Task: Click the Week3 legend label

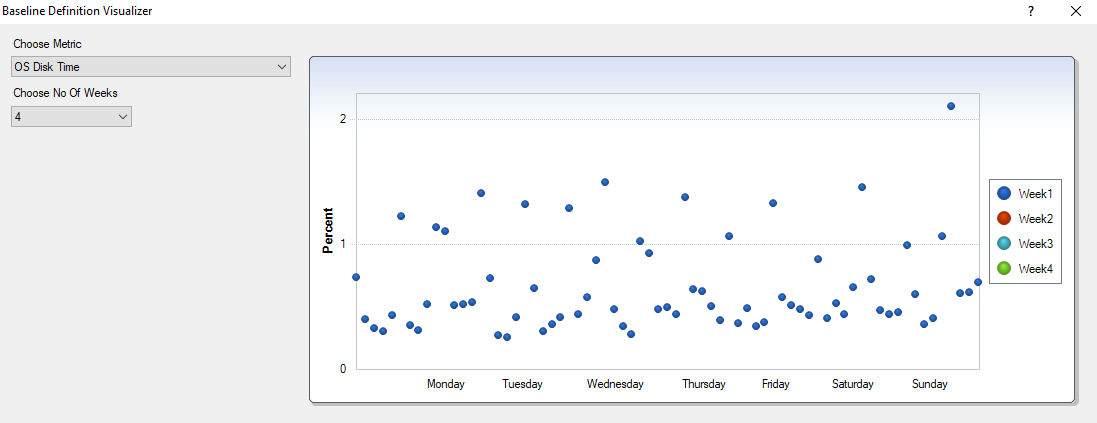Action: pyautogui.click(x=1036, y=244)
